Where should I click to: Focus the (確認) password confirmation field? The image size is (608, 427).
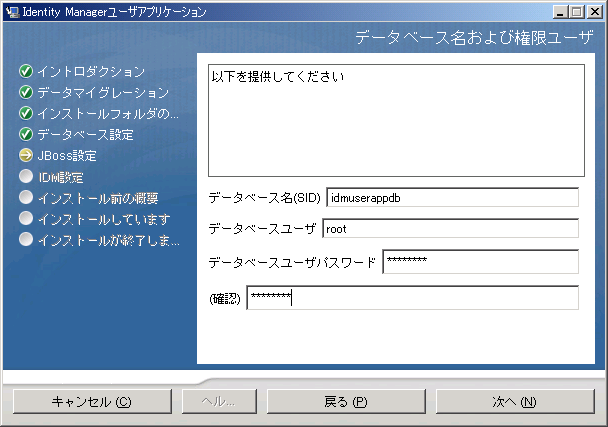(413, 298)
